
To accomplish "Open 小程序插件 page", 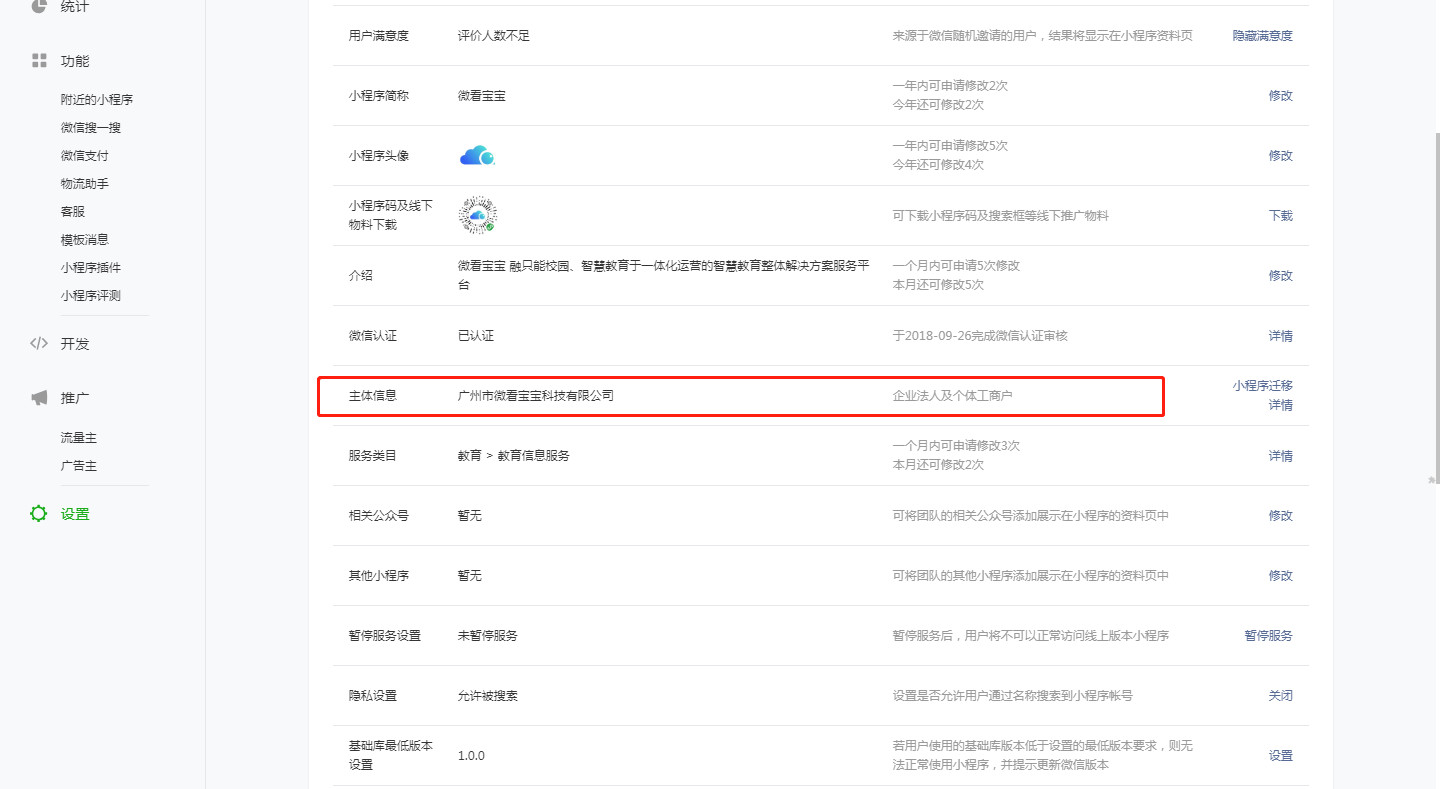I will coord(91,268).
